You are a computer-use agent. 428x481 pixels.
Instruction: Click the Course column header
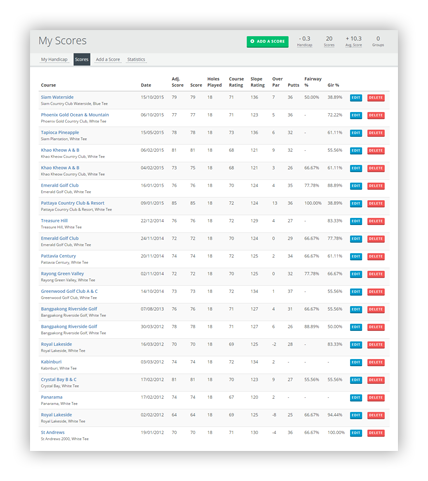(48, 85)
